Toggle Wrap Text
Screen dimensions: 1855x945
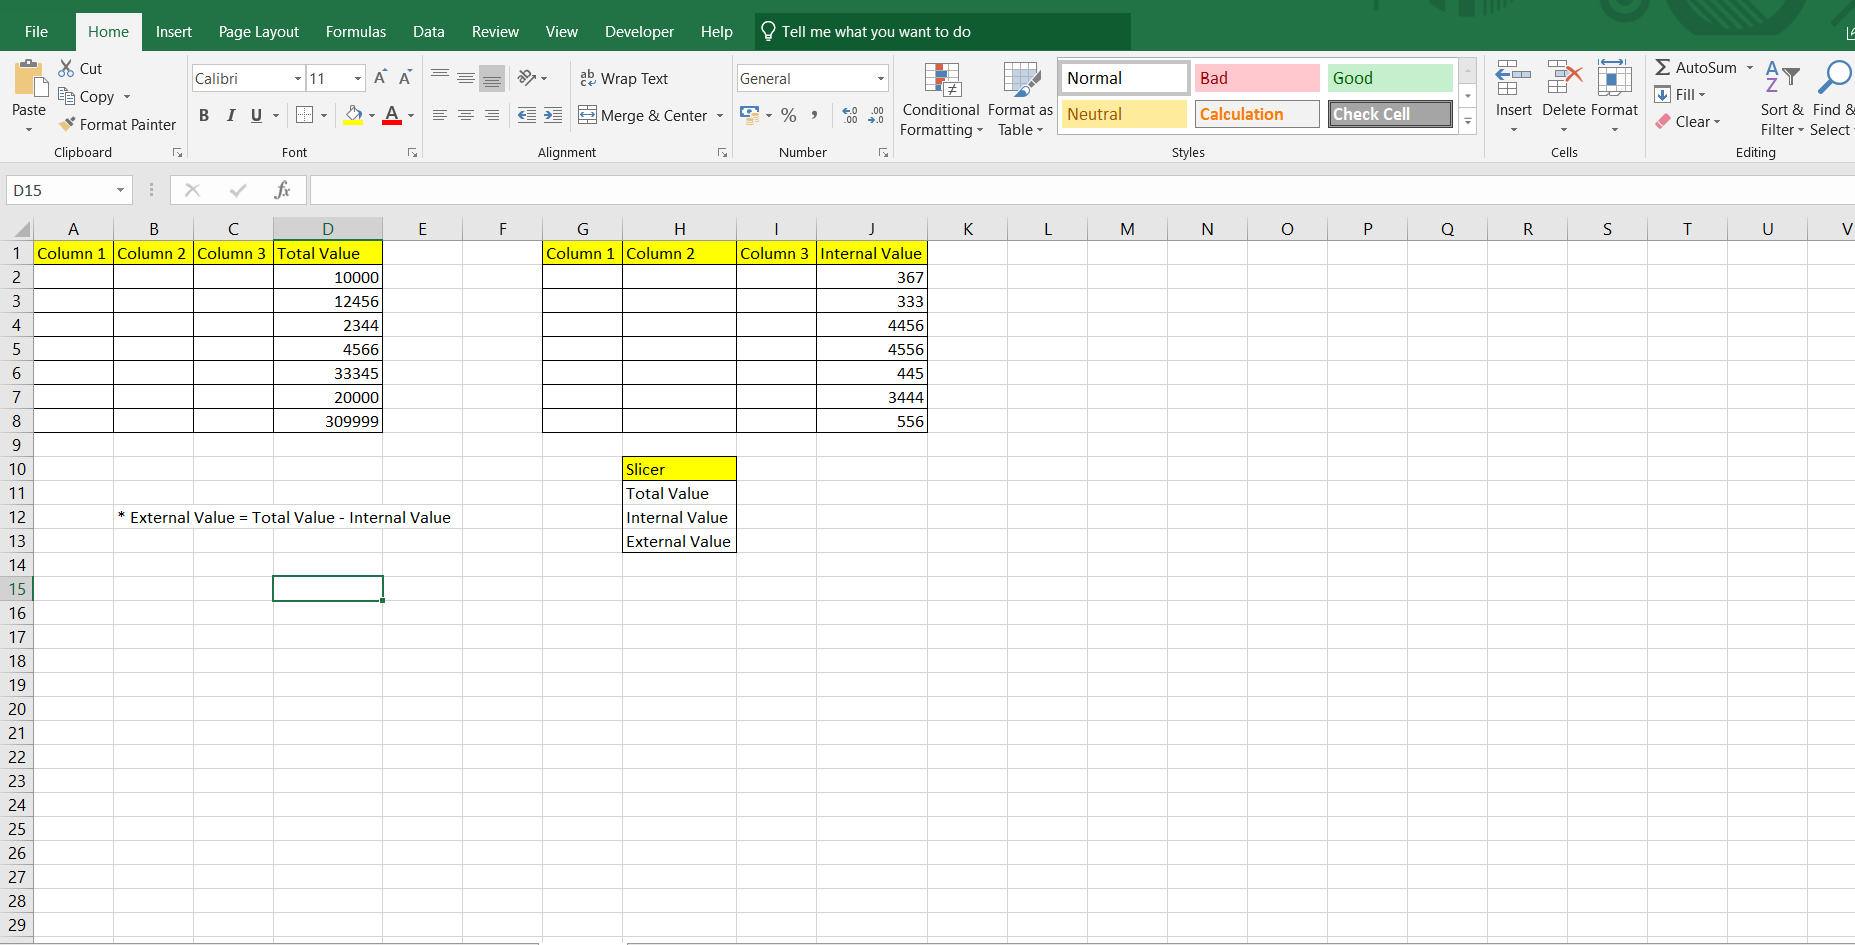(x=624, y=78)
